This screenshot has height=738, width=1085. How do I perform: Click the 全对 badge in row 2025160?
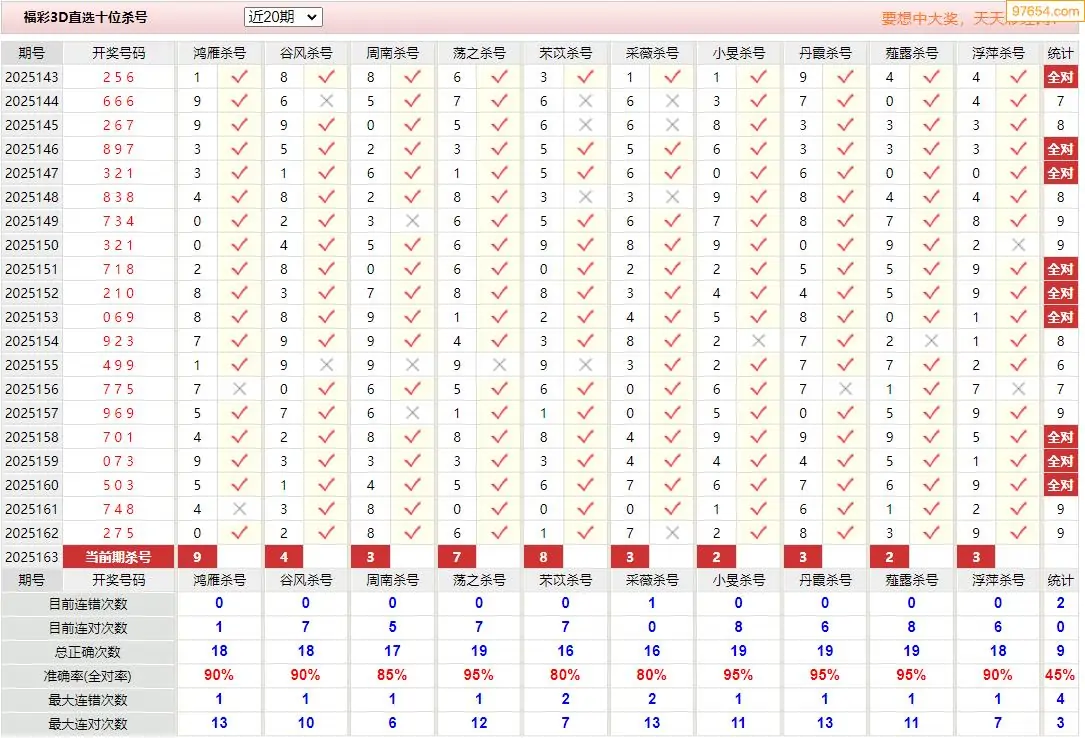coord(1060,485)
